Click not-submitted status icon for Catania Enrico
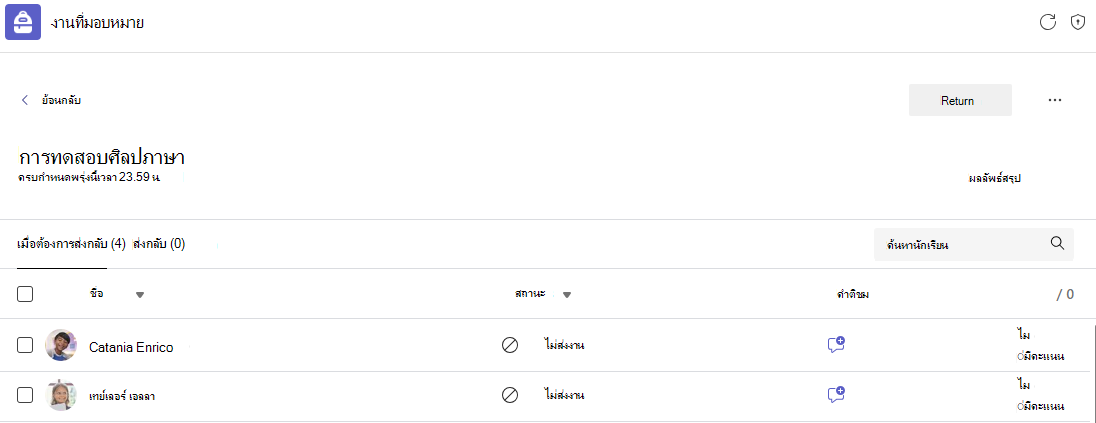 point(510,345)
